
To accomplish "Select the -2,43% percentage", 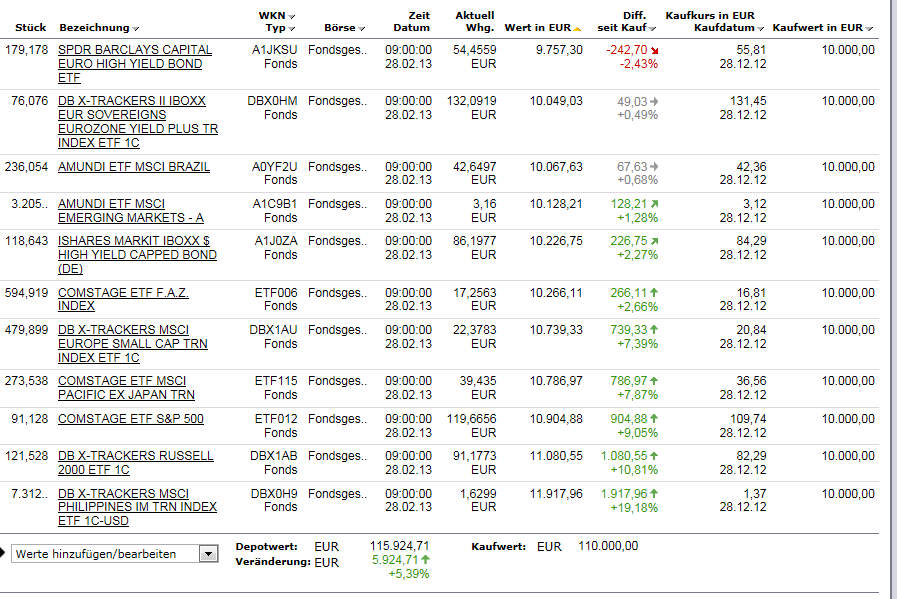I will 638,64.
